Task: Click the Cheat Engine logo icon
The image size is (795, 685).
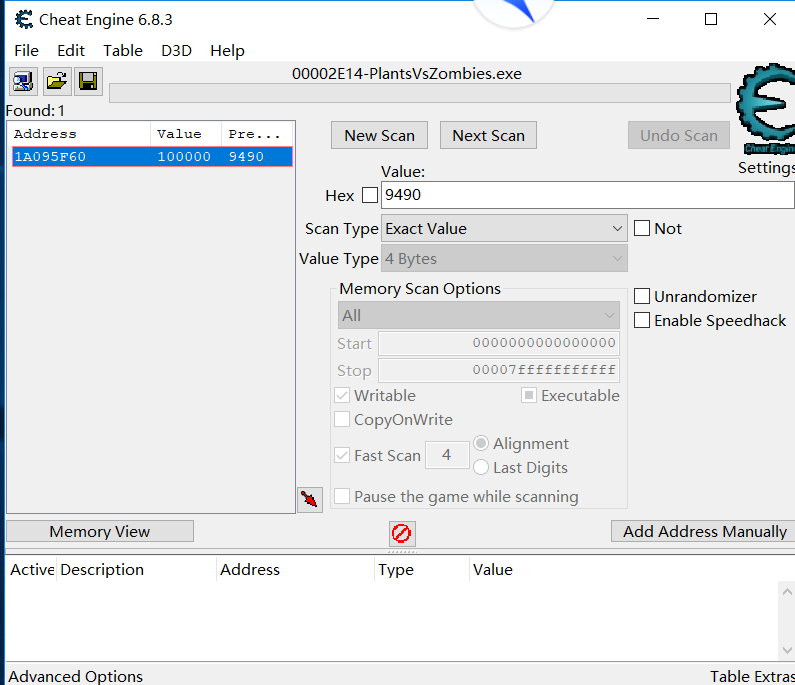Action: pos(766,109)
